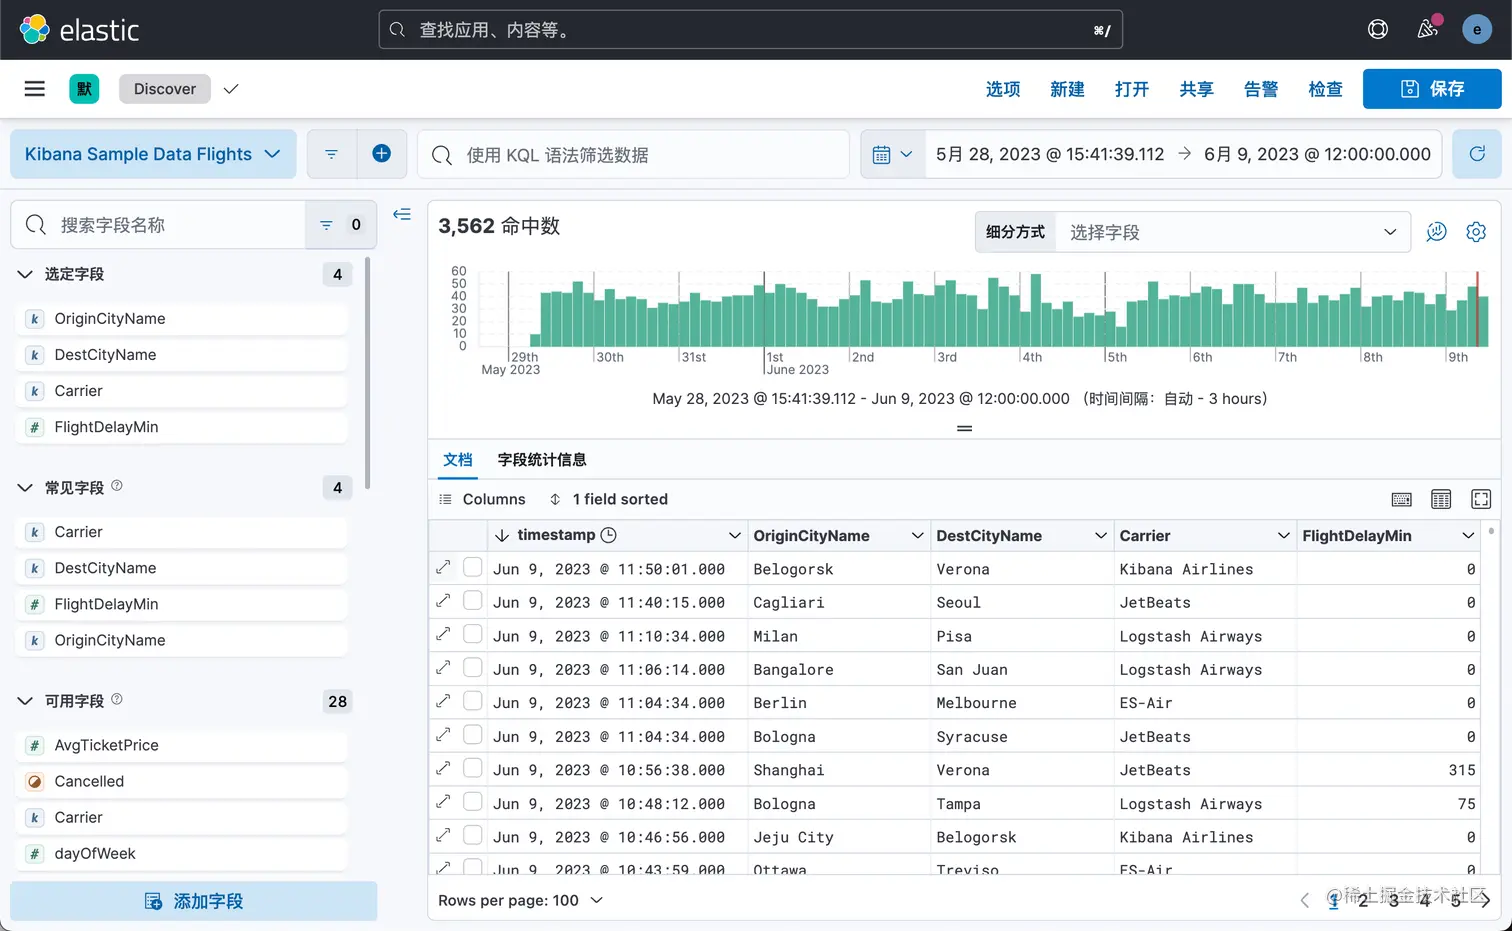Image resolution: width=1512 pixels, height=931 pixels.
Task: Open chart options gear icon
Action: coord(1476,232)
